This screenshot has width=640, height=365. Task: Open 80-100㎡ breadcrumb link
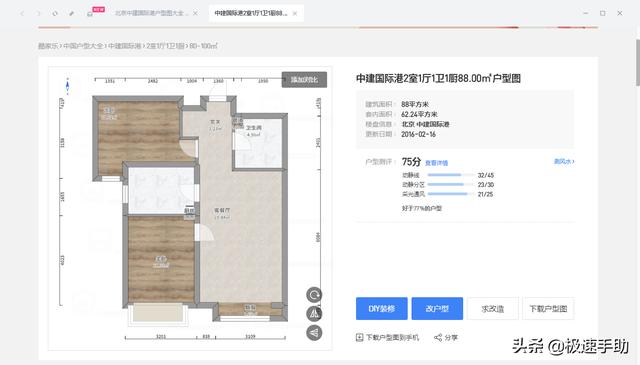click(203, 46)
